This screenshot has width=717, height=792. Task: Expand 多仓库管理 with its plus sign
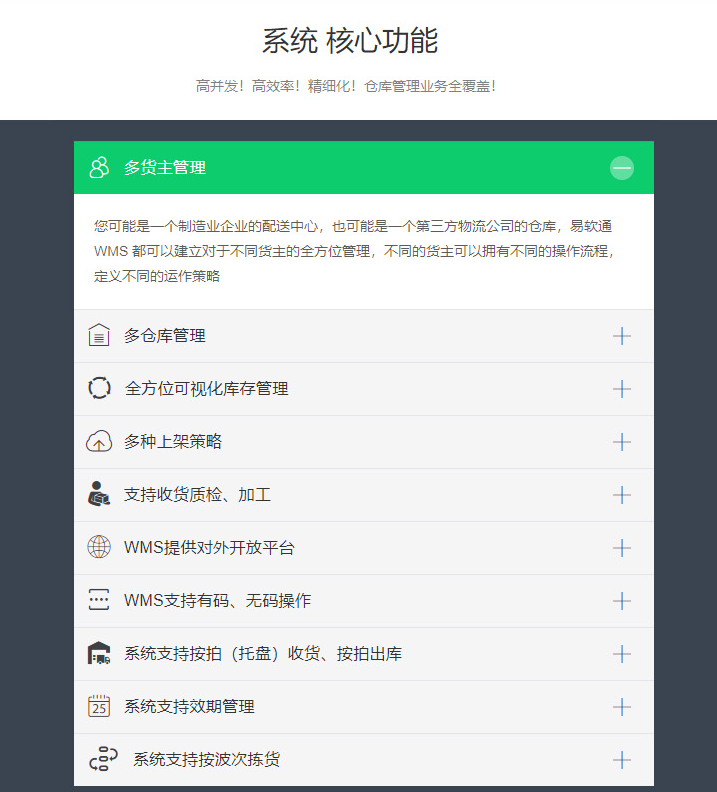click(622, 336)
